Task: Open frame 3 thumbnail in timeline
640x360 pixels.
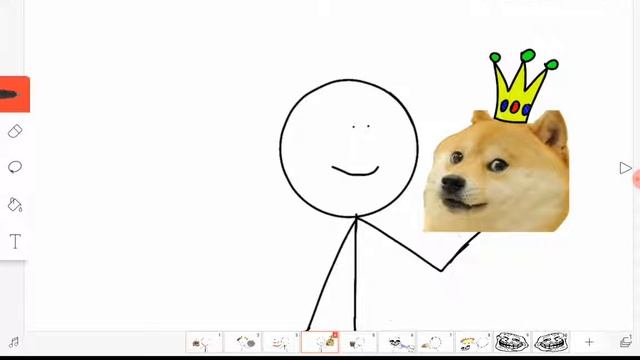Action: click(x=281, y=342)
